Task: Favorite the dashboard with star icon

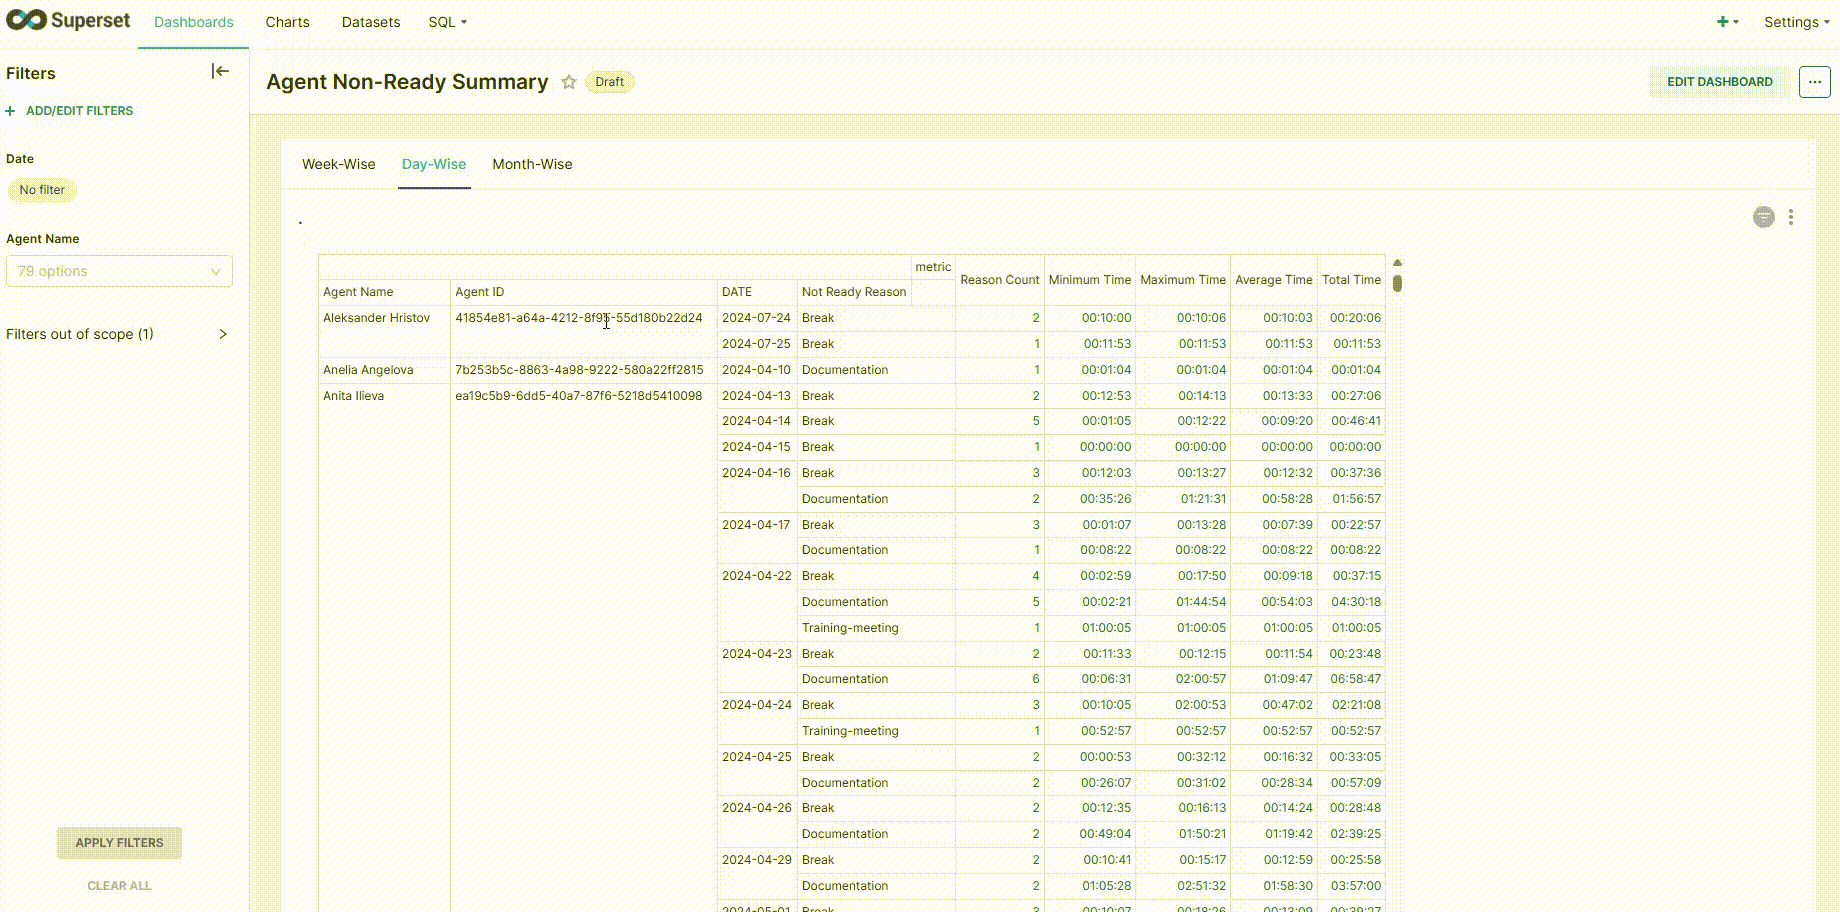Action: click(x=569, y=82)
